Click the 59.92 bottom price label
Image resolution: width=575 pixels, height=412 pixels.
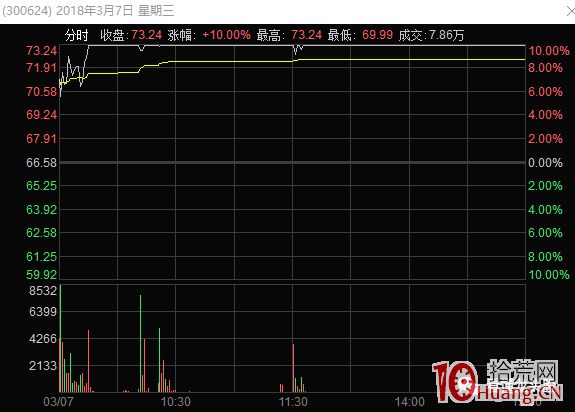(x=41, y=275)
